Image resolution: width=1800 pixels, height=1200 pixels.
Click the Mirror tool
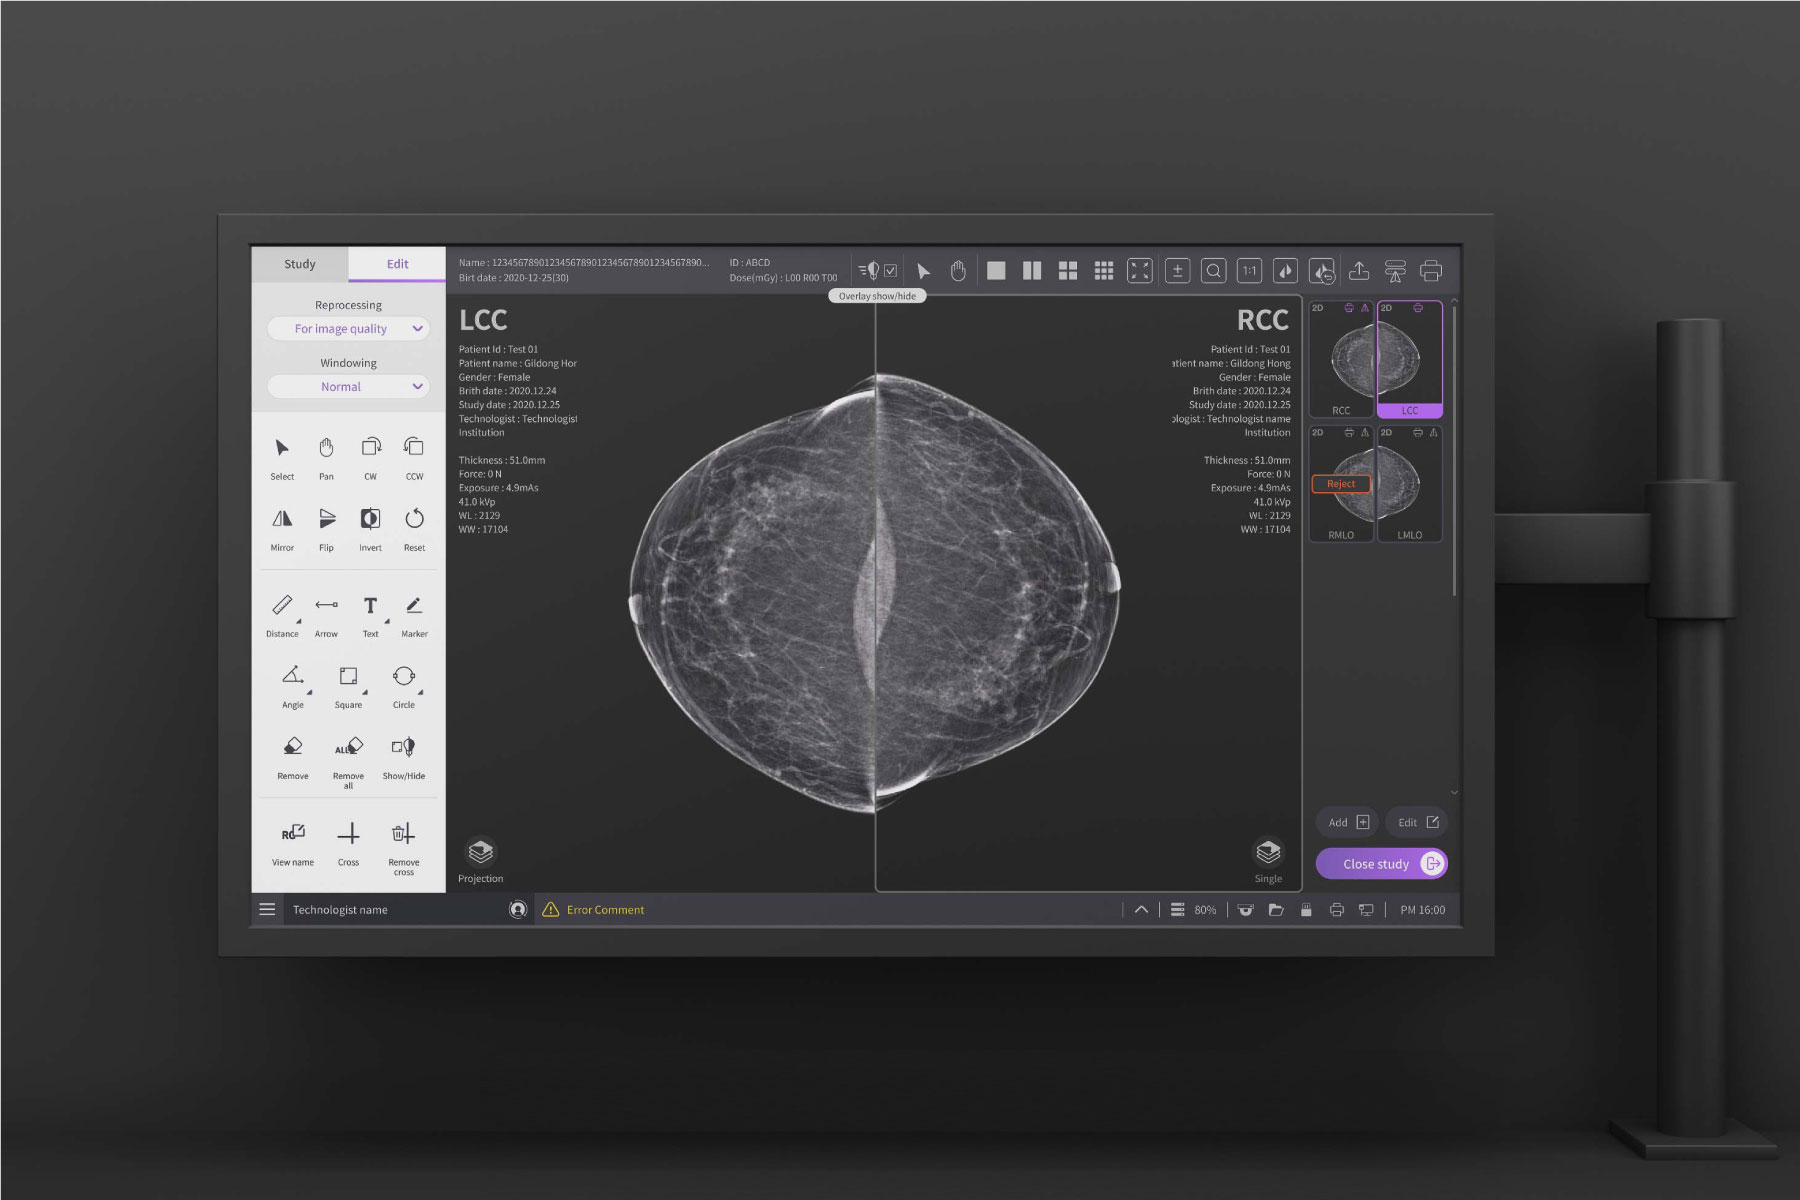coord(282,529)
